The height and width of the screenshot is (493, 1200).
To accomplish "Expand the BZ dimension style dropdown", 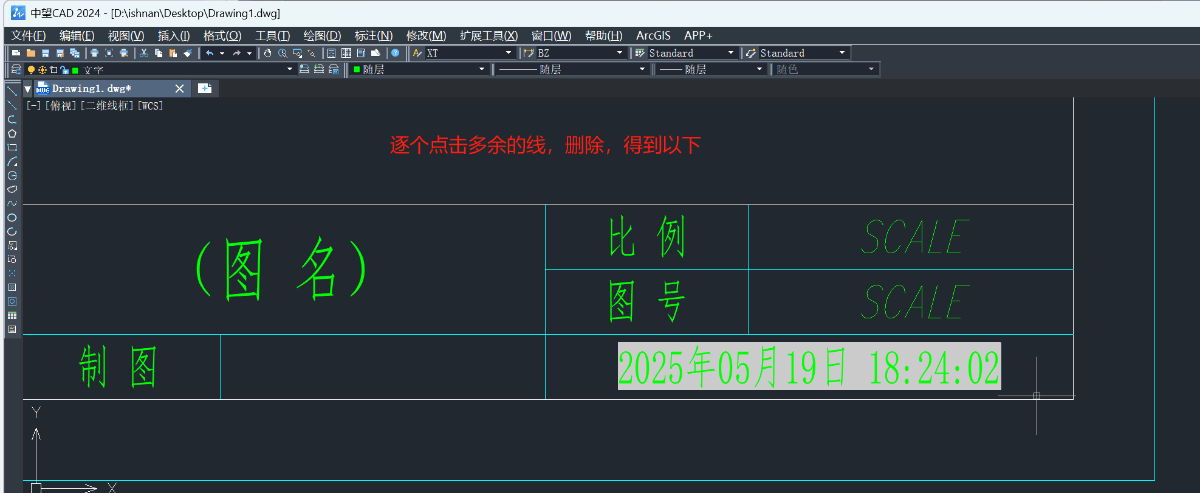I will (619, 53).
